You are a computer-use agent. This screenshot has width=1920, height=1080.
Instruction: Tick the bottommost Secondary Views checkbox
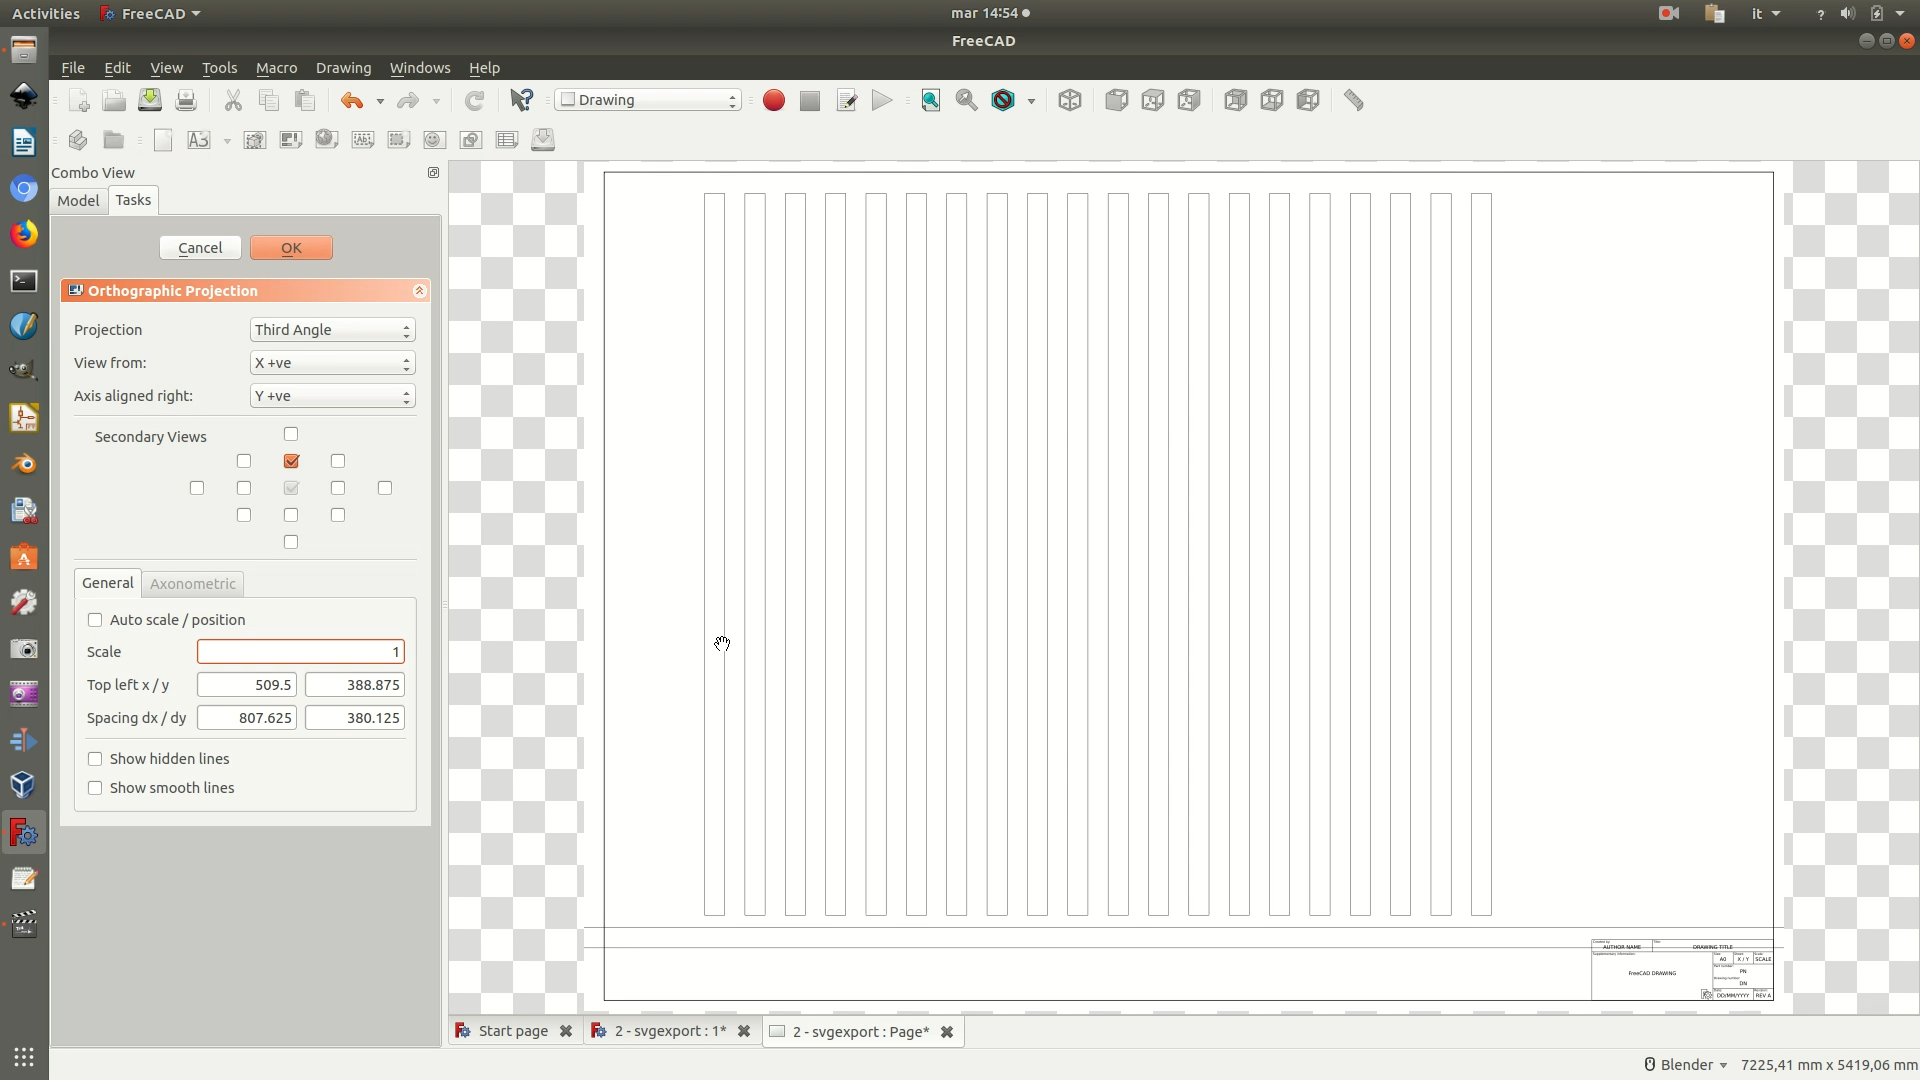(x=291, y=542)
